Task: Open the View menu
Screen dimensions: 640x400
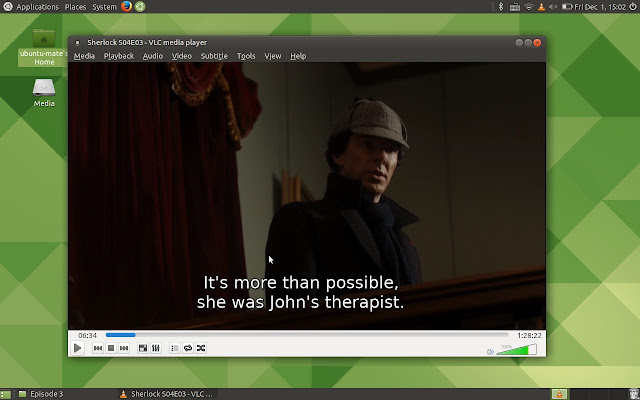Action: coord(272,56)
